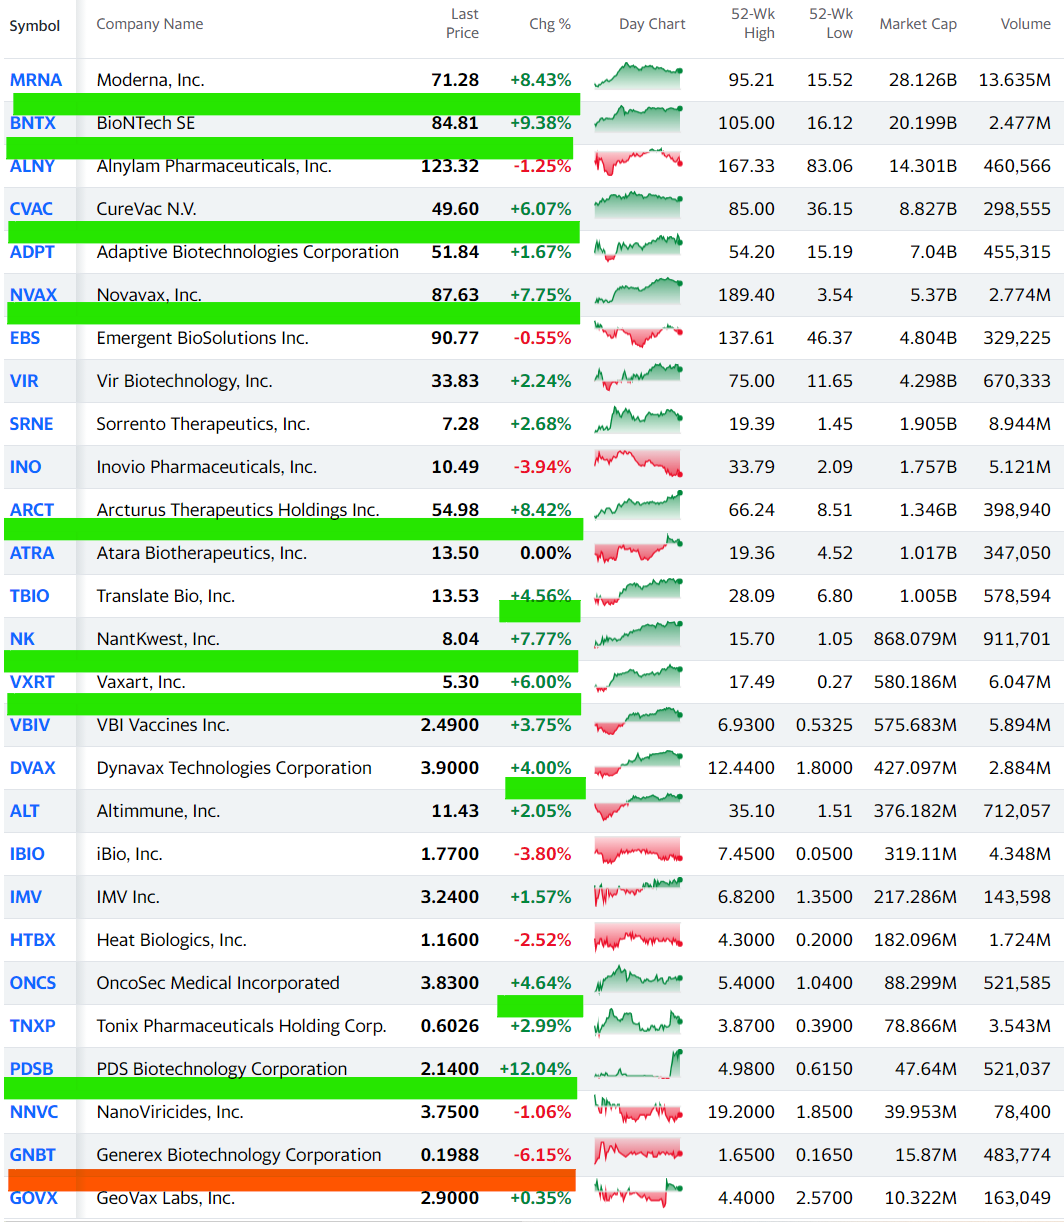1064x1222 pixels.
Task: Sort table by Company Name header
Action: click(150, 24)
